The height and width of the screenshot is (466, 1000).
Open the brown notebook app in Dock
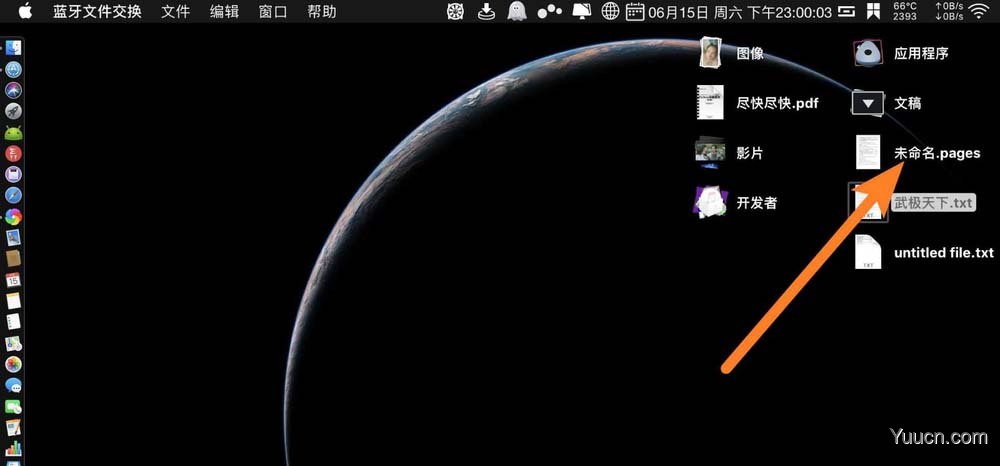click(x=13, y=259)
